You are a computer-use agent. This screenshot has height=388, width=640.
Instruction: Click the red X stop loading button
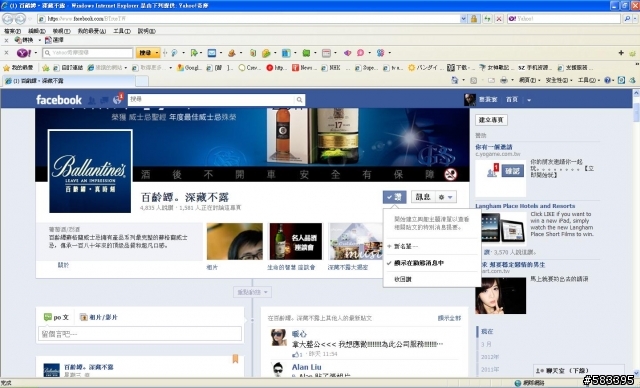pos(498,19)
